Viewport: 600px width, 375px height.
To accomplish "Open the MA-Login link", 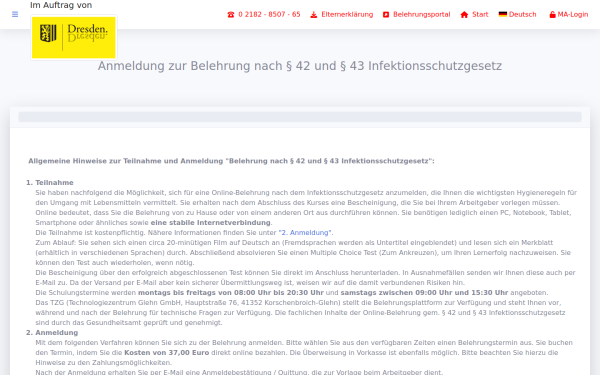I will [572, 15].
